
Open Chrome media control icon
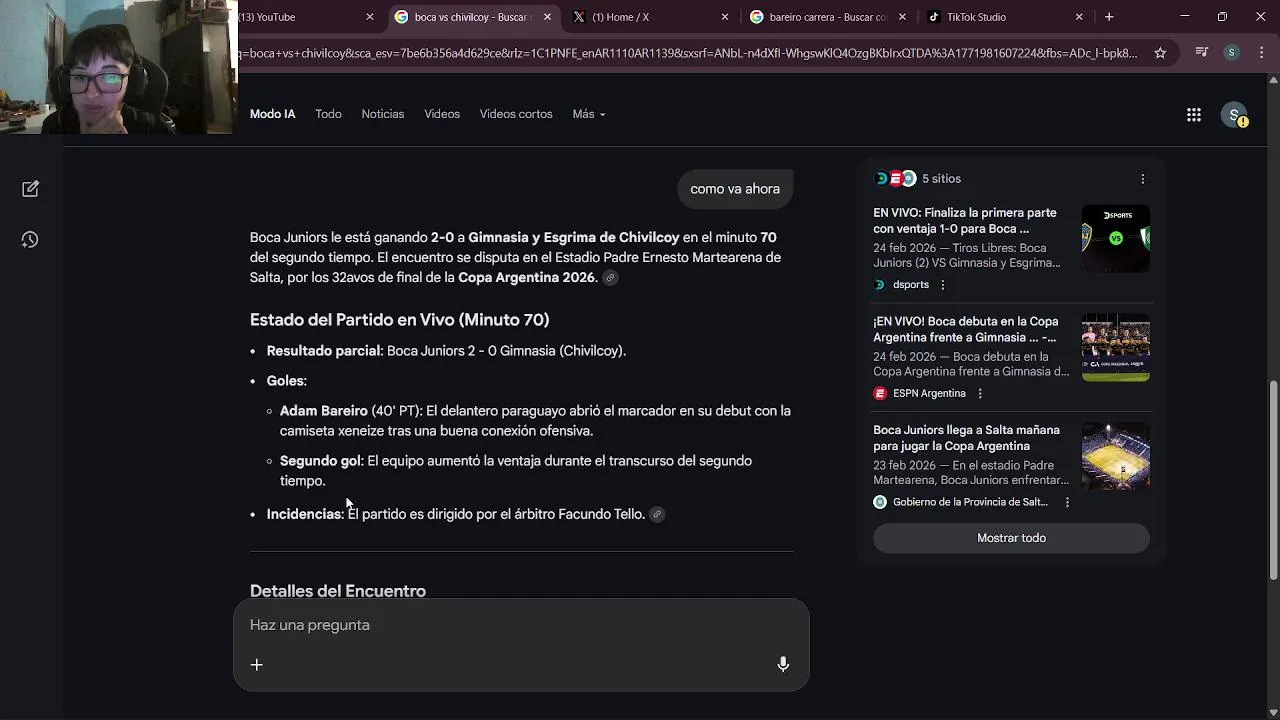(x=1201, y=53)
